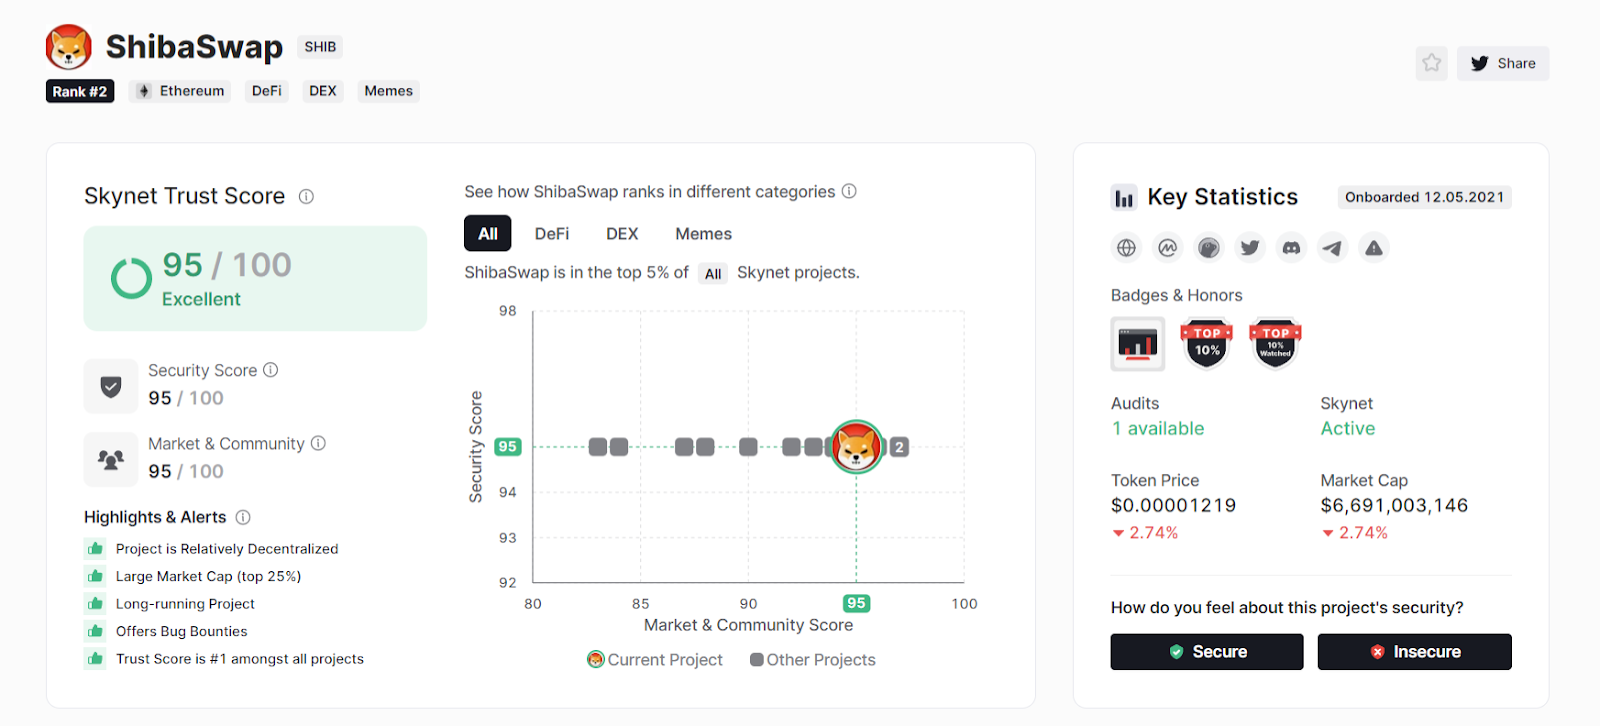The height and width of the screenshot is (726, 1600).
Task: Toggle the favorite star for ShibaSwap
Action: tap(1431, 63)
